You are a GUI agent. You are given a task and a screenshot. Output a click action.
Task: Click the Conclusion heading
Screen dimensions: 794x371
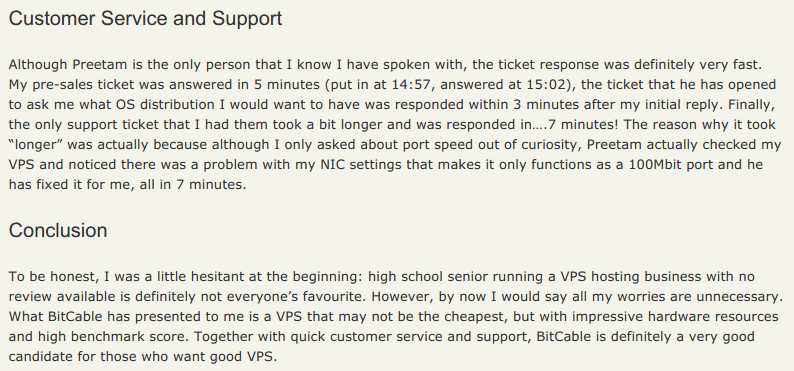(58, 230)
